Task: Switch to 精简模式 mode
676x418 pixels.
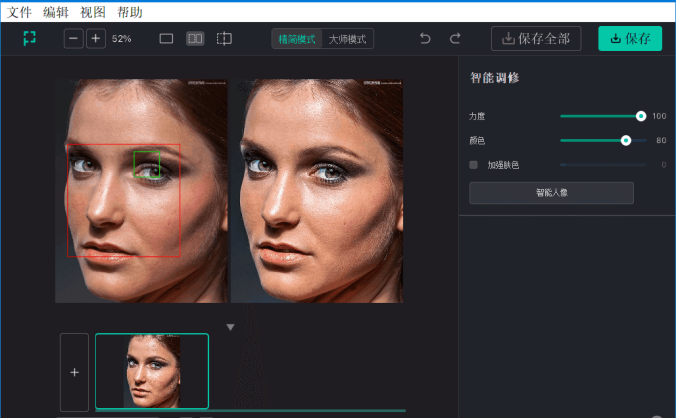Action: pos(297,39)
